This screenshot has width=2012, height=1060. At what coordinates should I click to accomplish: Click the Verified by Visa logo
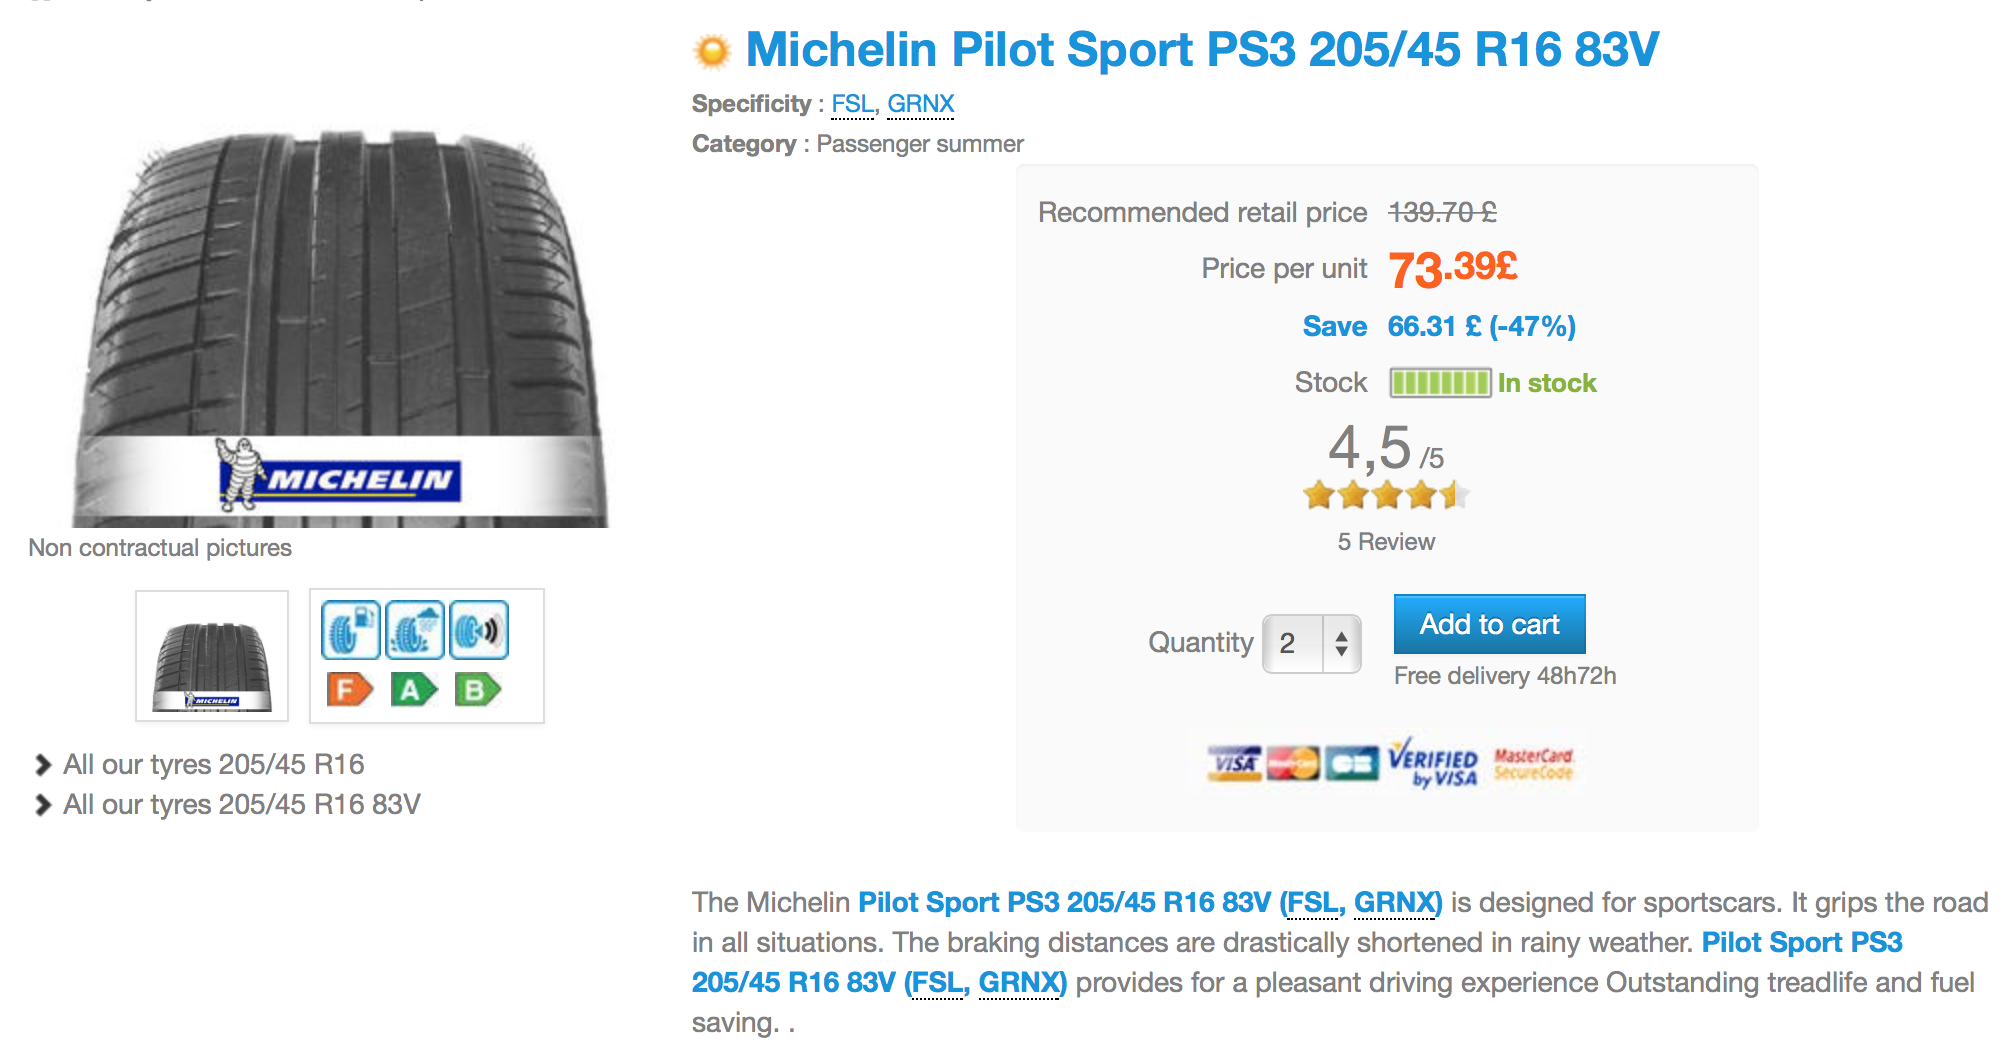tap(1433, 763)
